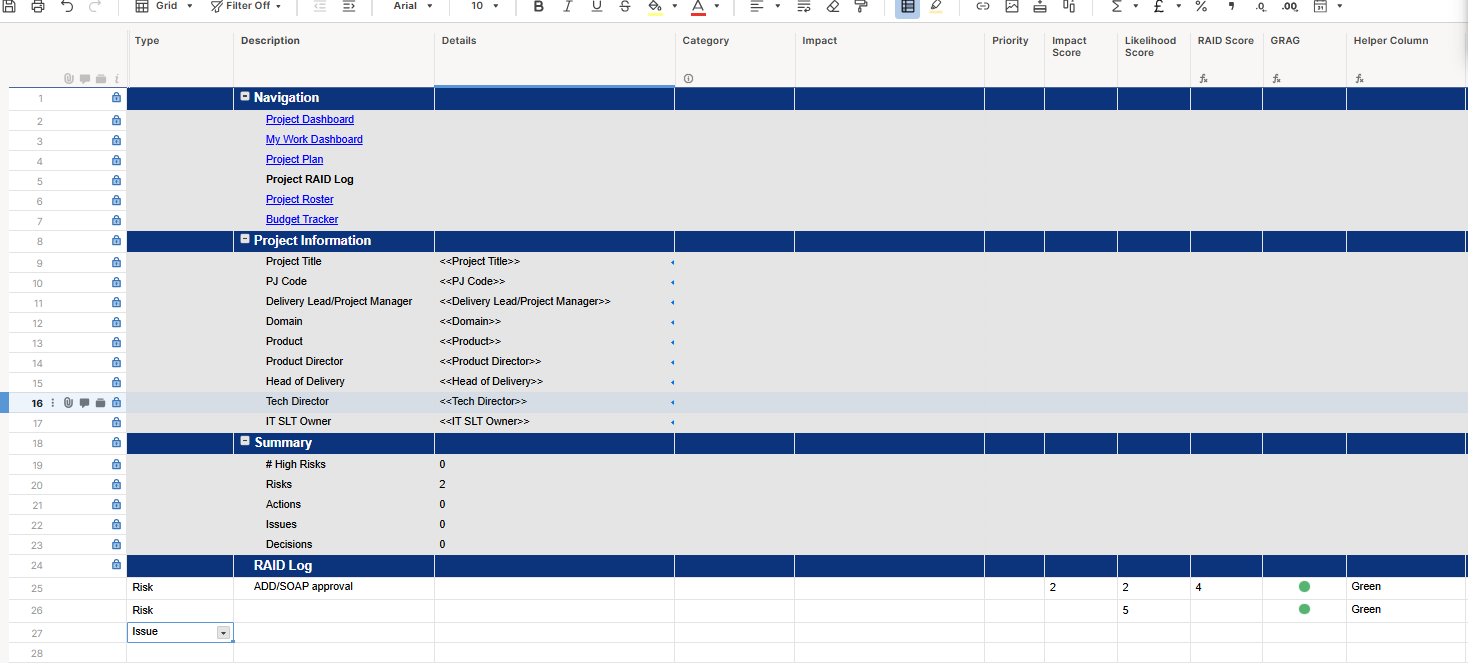Toggle the wrap text option
Screen dimensions: 1468x663
click(804, 6)
